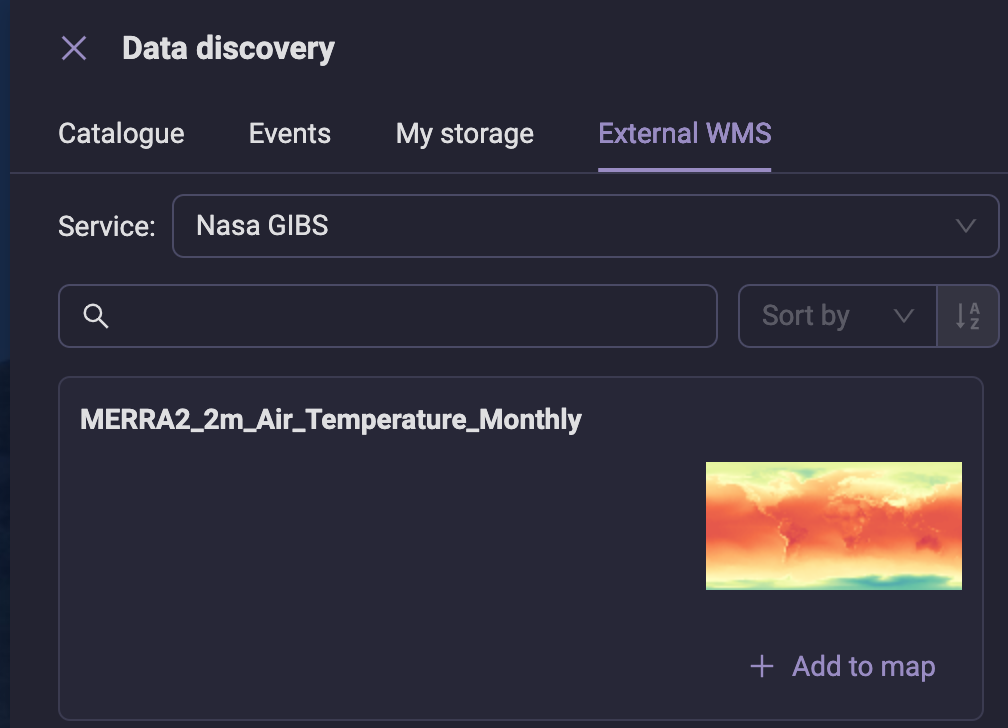Open the Nasa GIBS service dropdown
The width and height of the screenshot is (1008, 728).
point(586,226)
